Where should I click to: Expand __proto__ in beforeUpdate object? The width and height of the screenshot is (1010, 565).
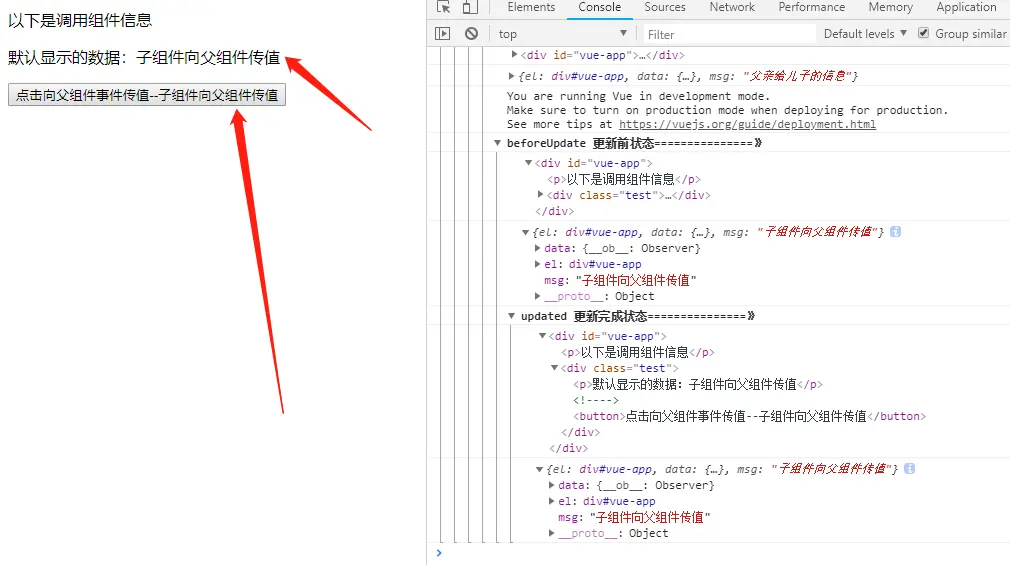[537, 296]
